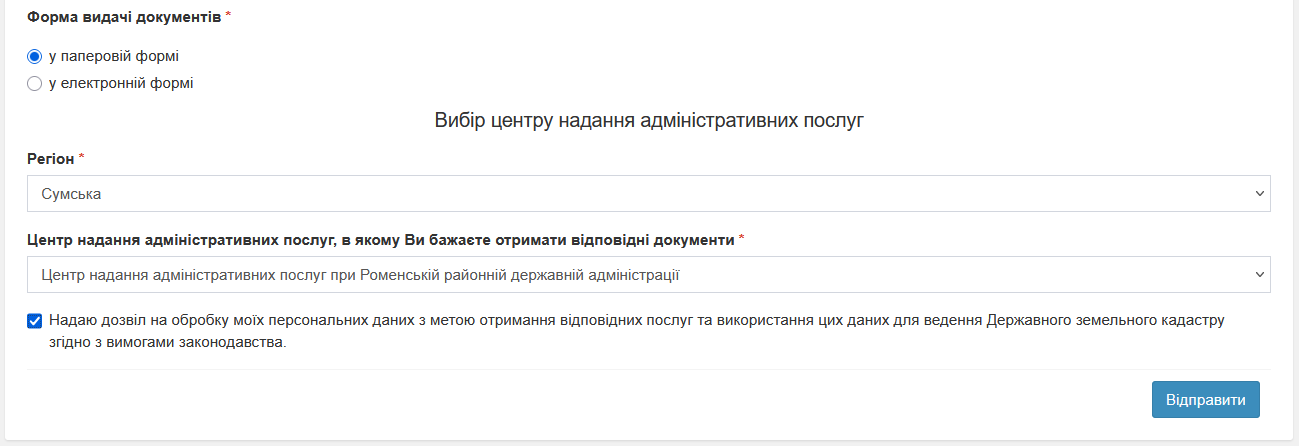Click the chevron arrow of the Регіон dropdown
This screenshot has width=1299, height=446.
pyautogui.click(x=1259, y=194)
